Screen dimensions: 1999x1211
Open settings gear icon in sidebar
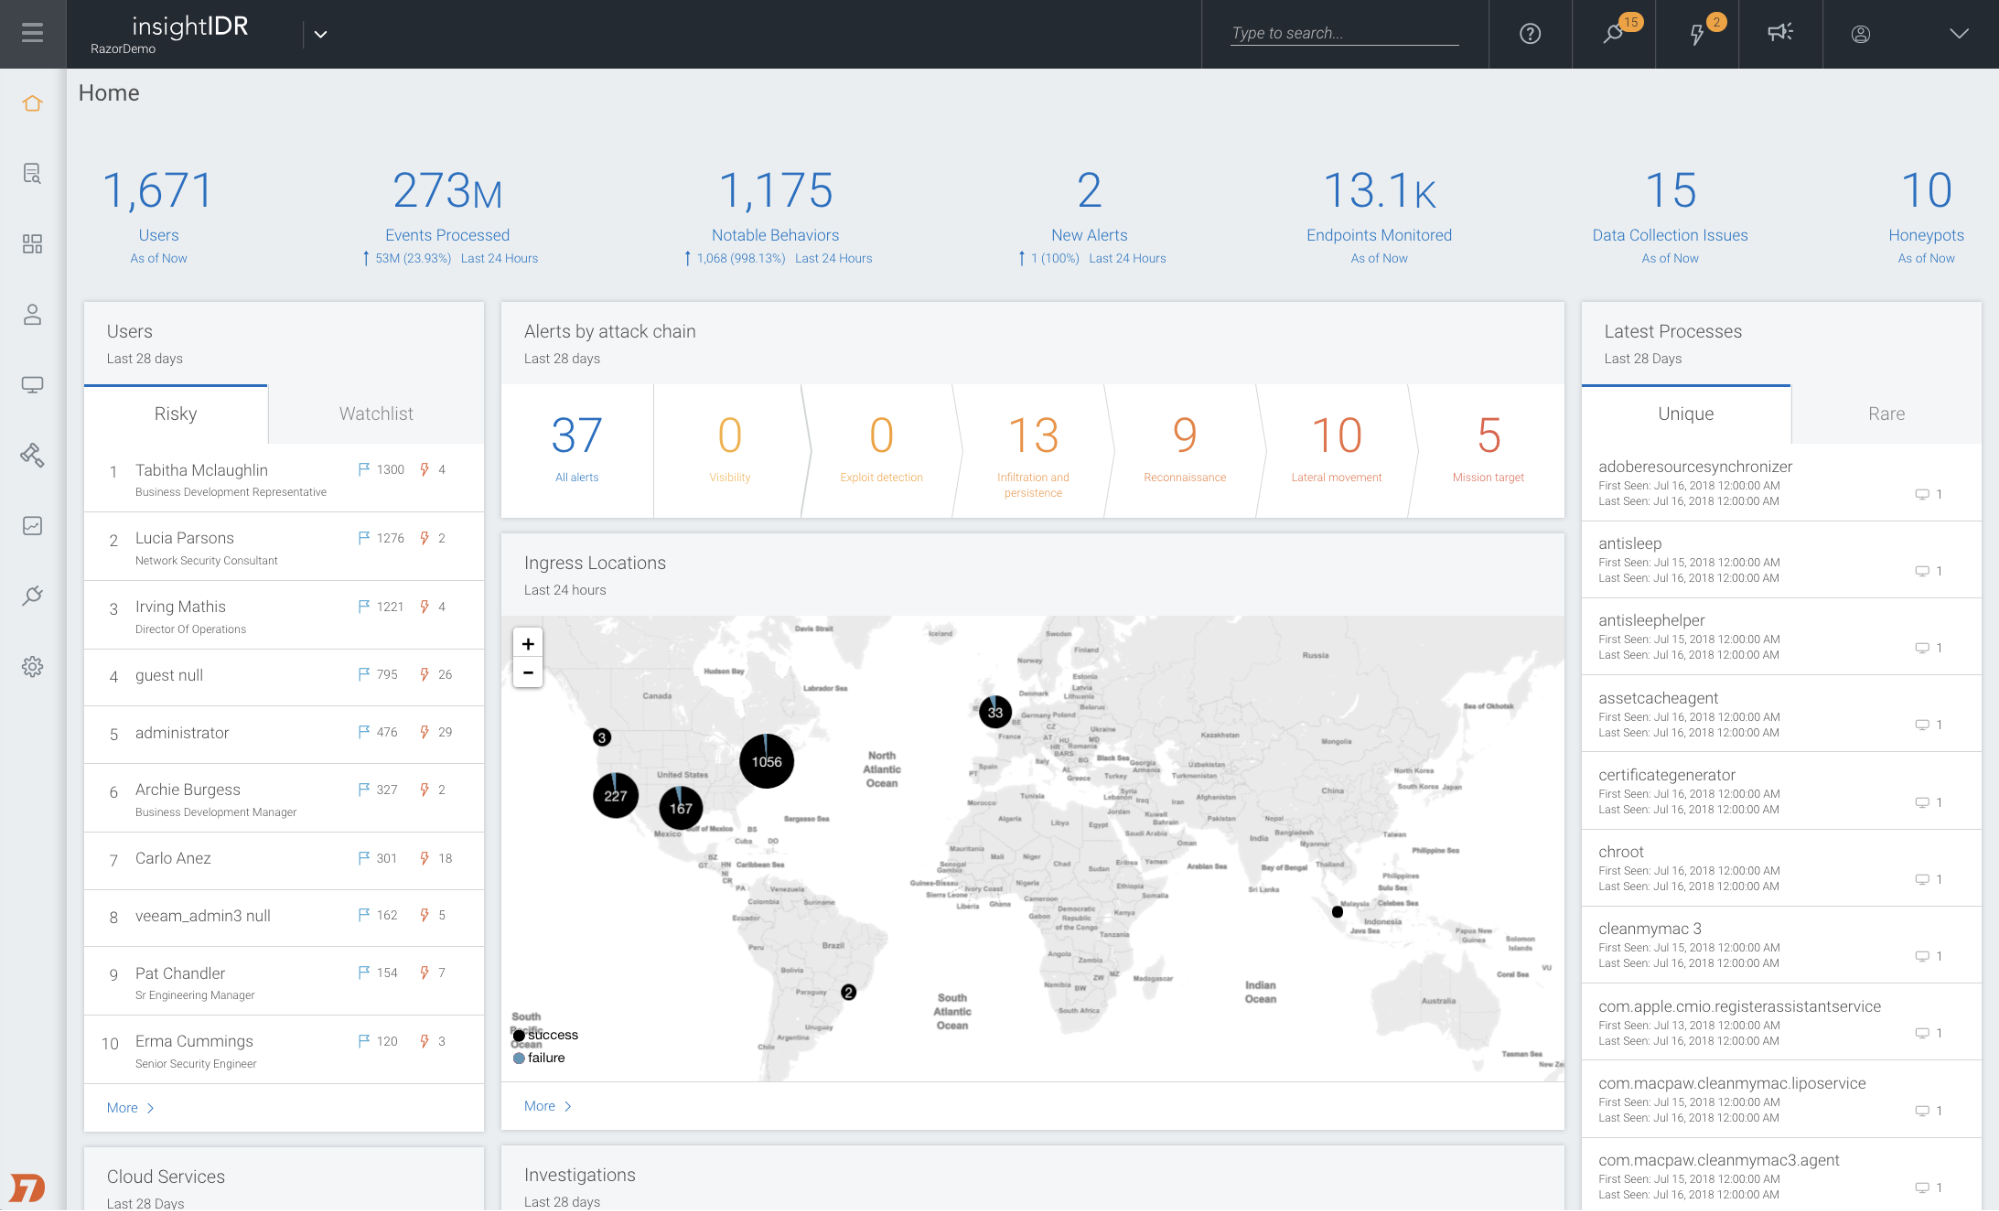(x=32, y=667)
